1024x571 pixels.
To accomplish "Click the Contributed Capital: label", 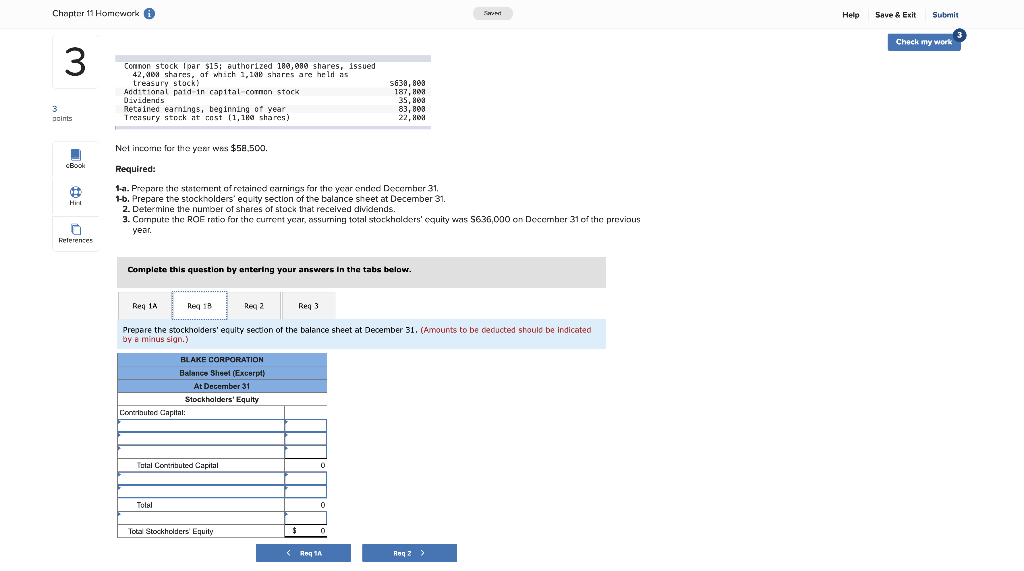I will point(152,413).
